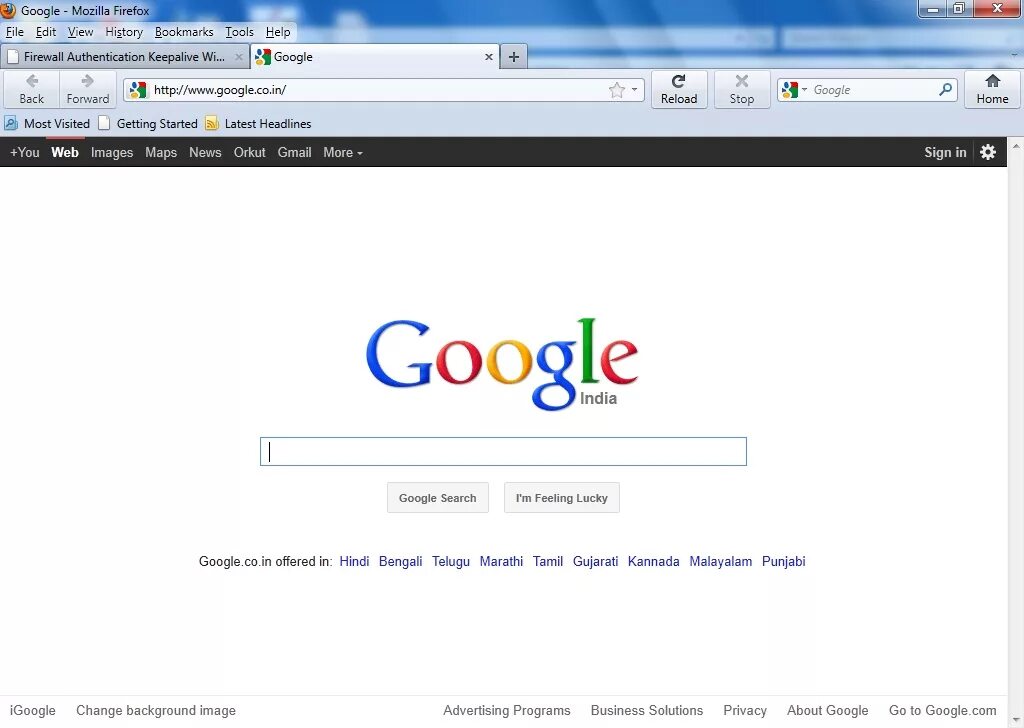Open the Privacy link
The width and height of the screenshot is (1024, 728).
pyautogui.click(x=744, y=710)
